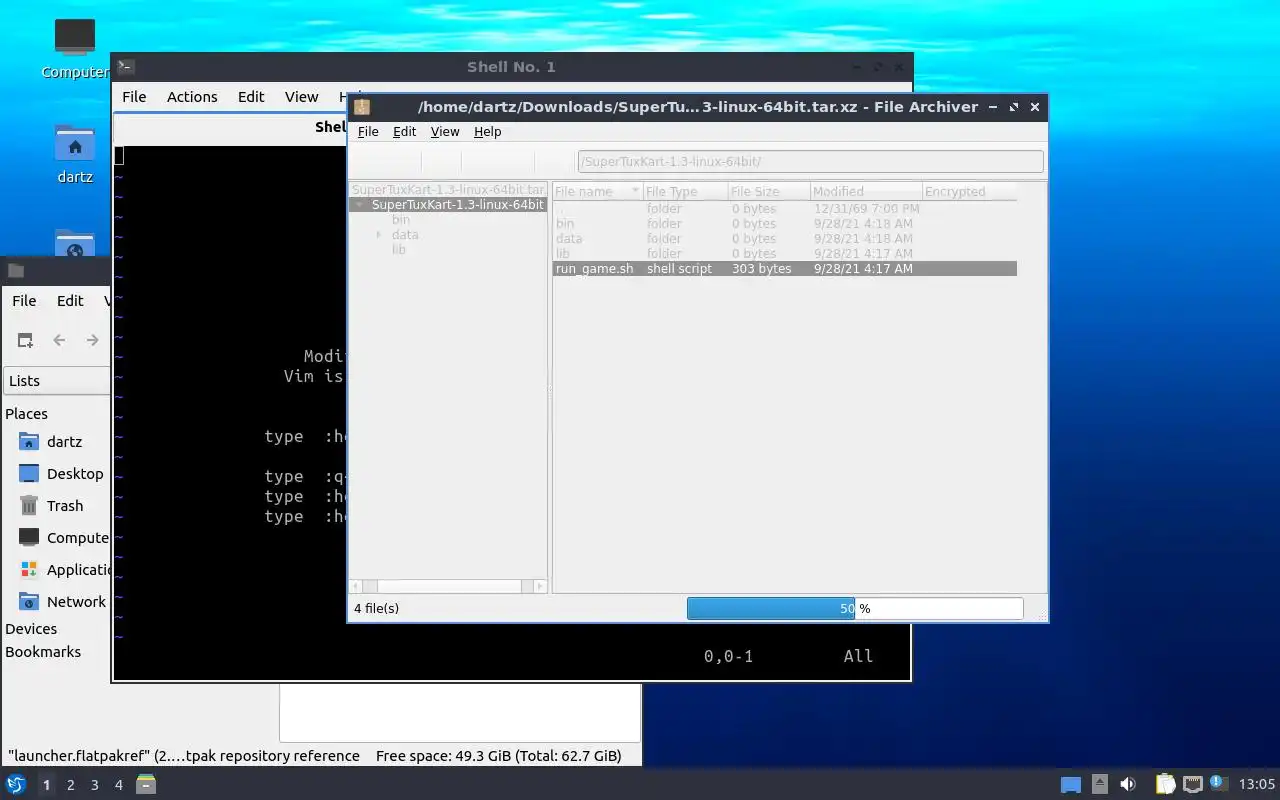Open the dartz home folder desktop icon
Viewport: 1280px width, 800px height.
point(75,154)
